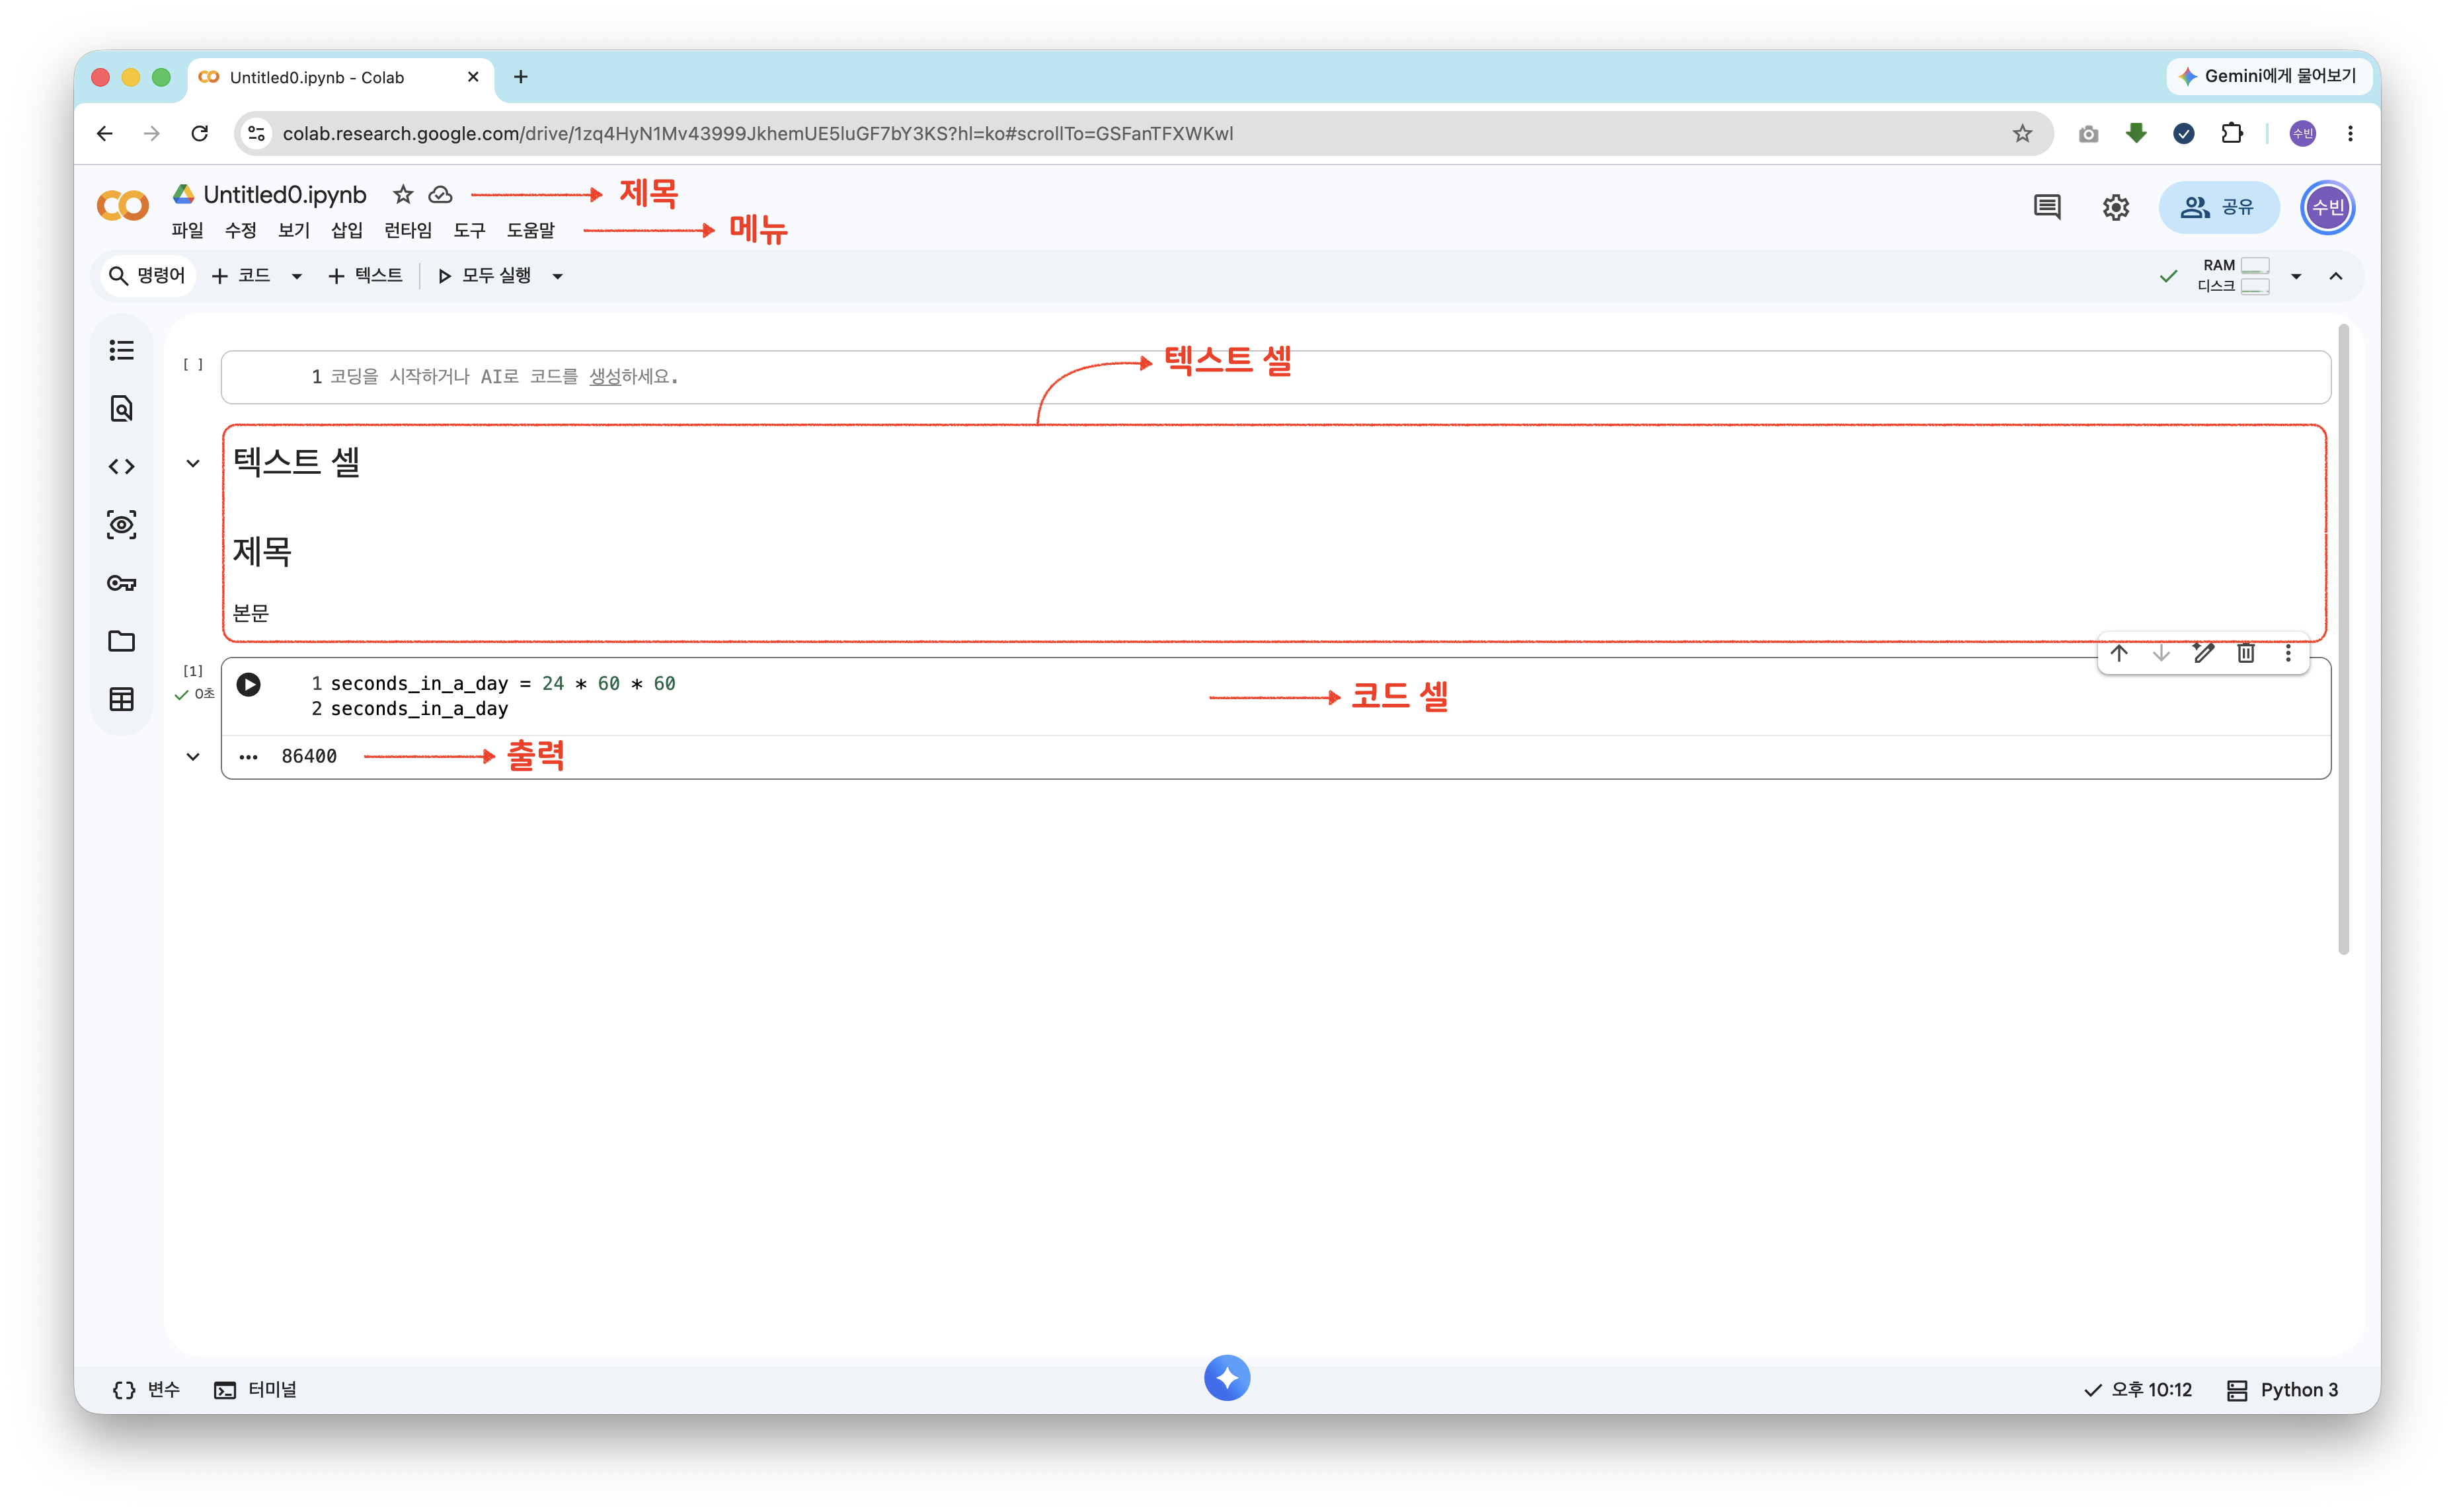The width and height of the screenshot is (2455, 1512).
Task: Star the Untitled0.ipynb notebook
Action: (403, 194)
